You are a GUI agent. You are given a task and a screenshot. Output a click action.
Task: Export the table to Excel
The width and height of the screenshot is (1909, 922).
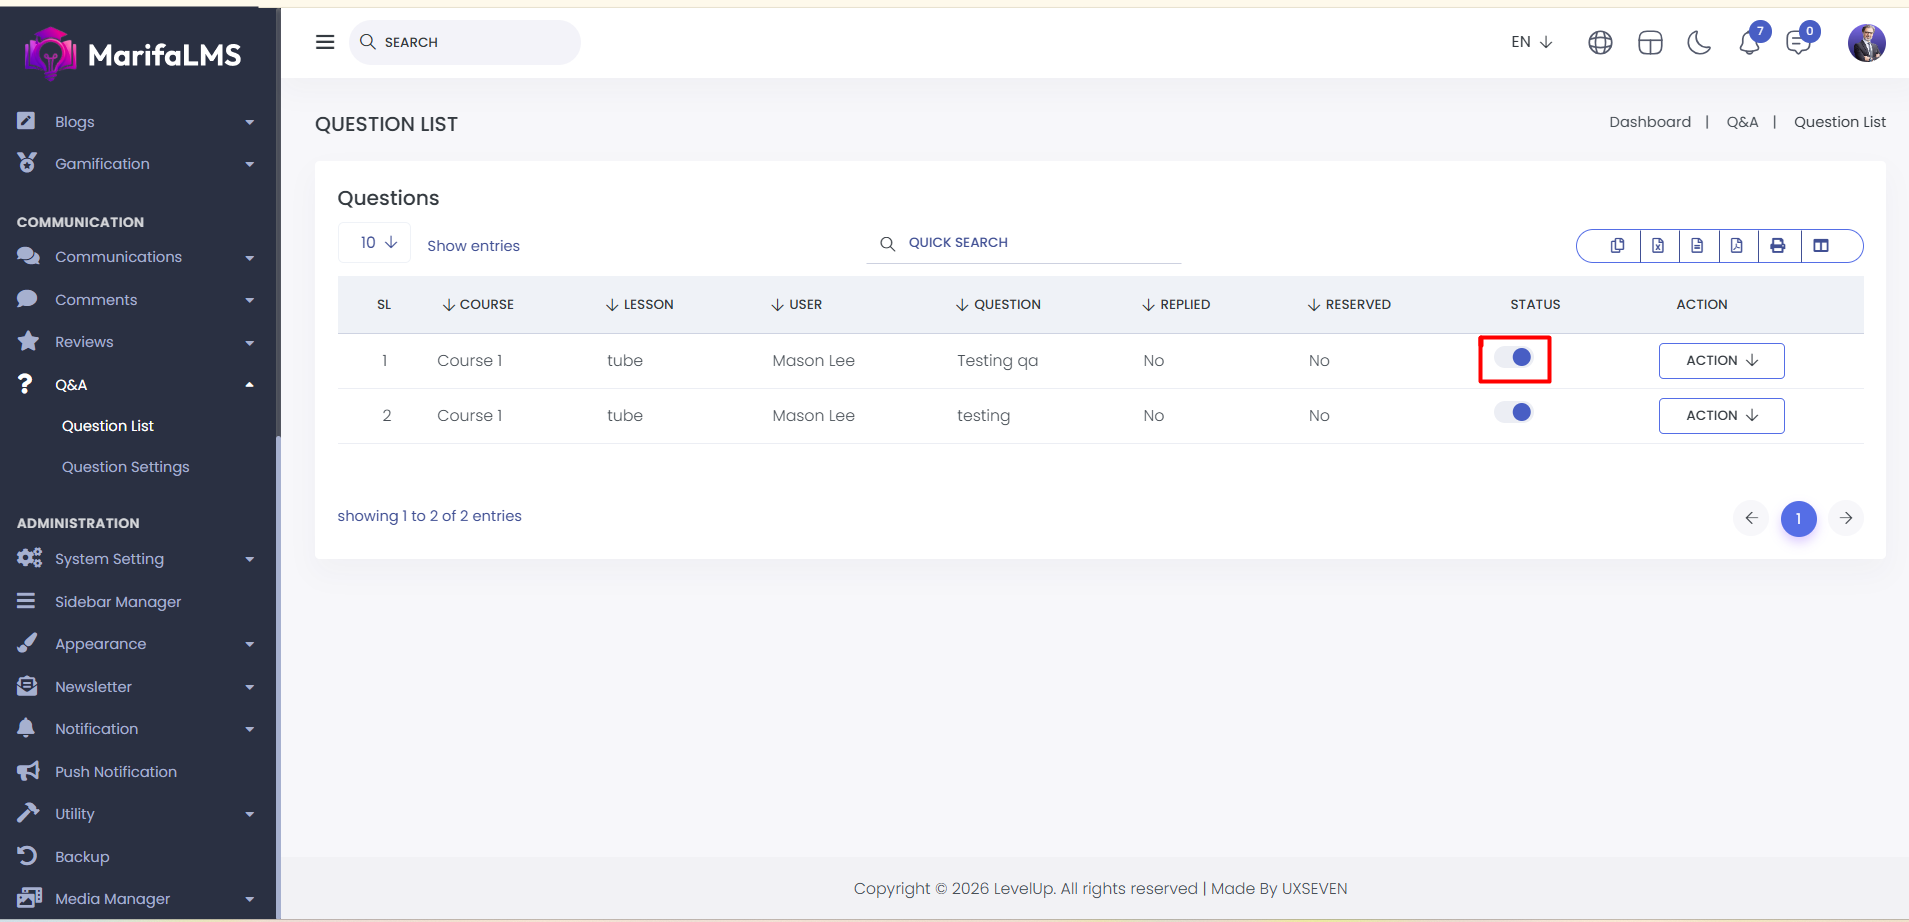point(1658,246)
